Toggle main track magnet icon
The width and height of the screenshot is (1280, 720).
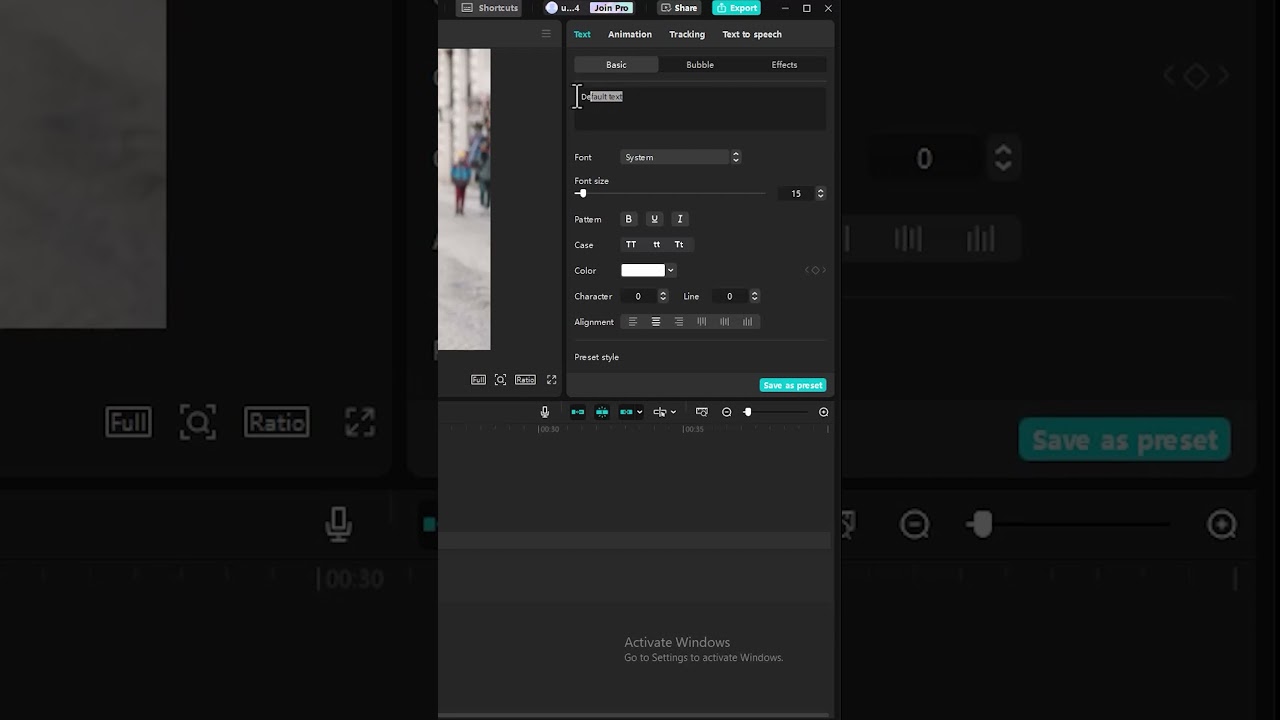coord(577,412)
